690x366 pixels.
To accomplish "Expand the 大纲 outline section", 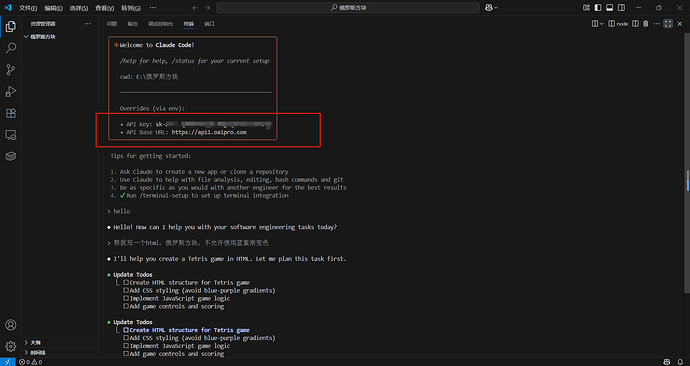I will tap(59, 342).
